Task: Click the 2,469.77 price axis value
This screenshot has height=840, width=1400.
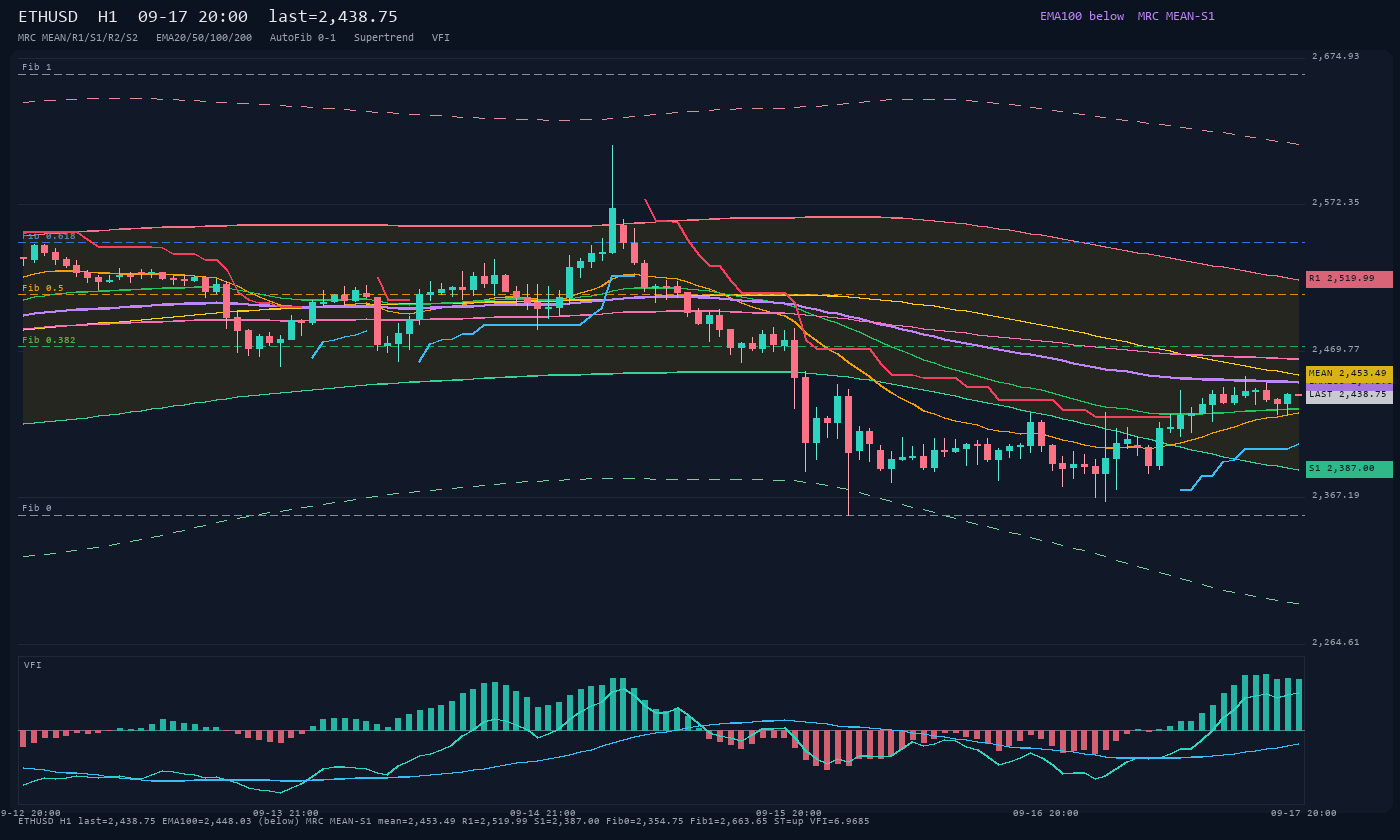Action: point(1336,349)
